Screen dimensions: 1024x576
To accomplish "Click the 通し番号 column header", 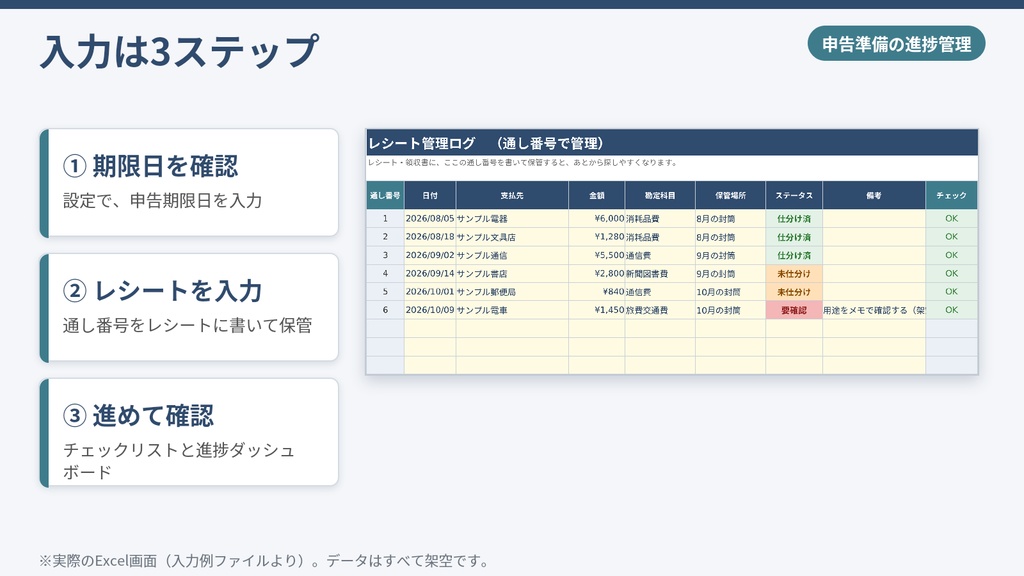I will click(385, 195).
